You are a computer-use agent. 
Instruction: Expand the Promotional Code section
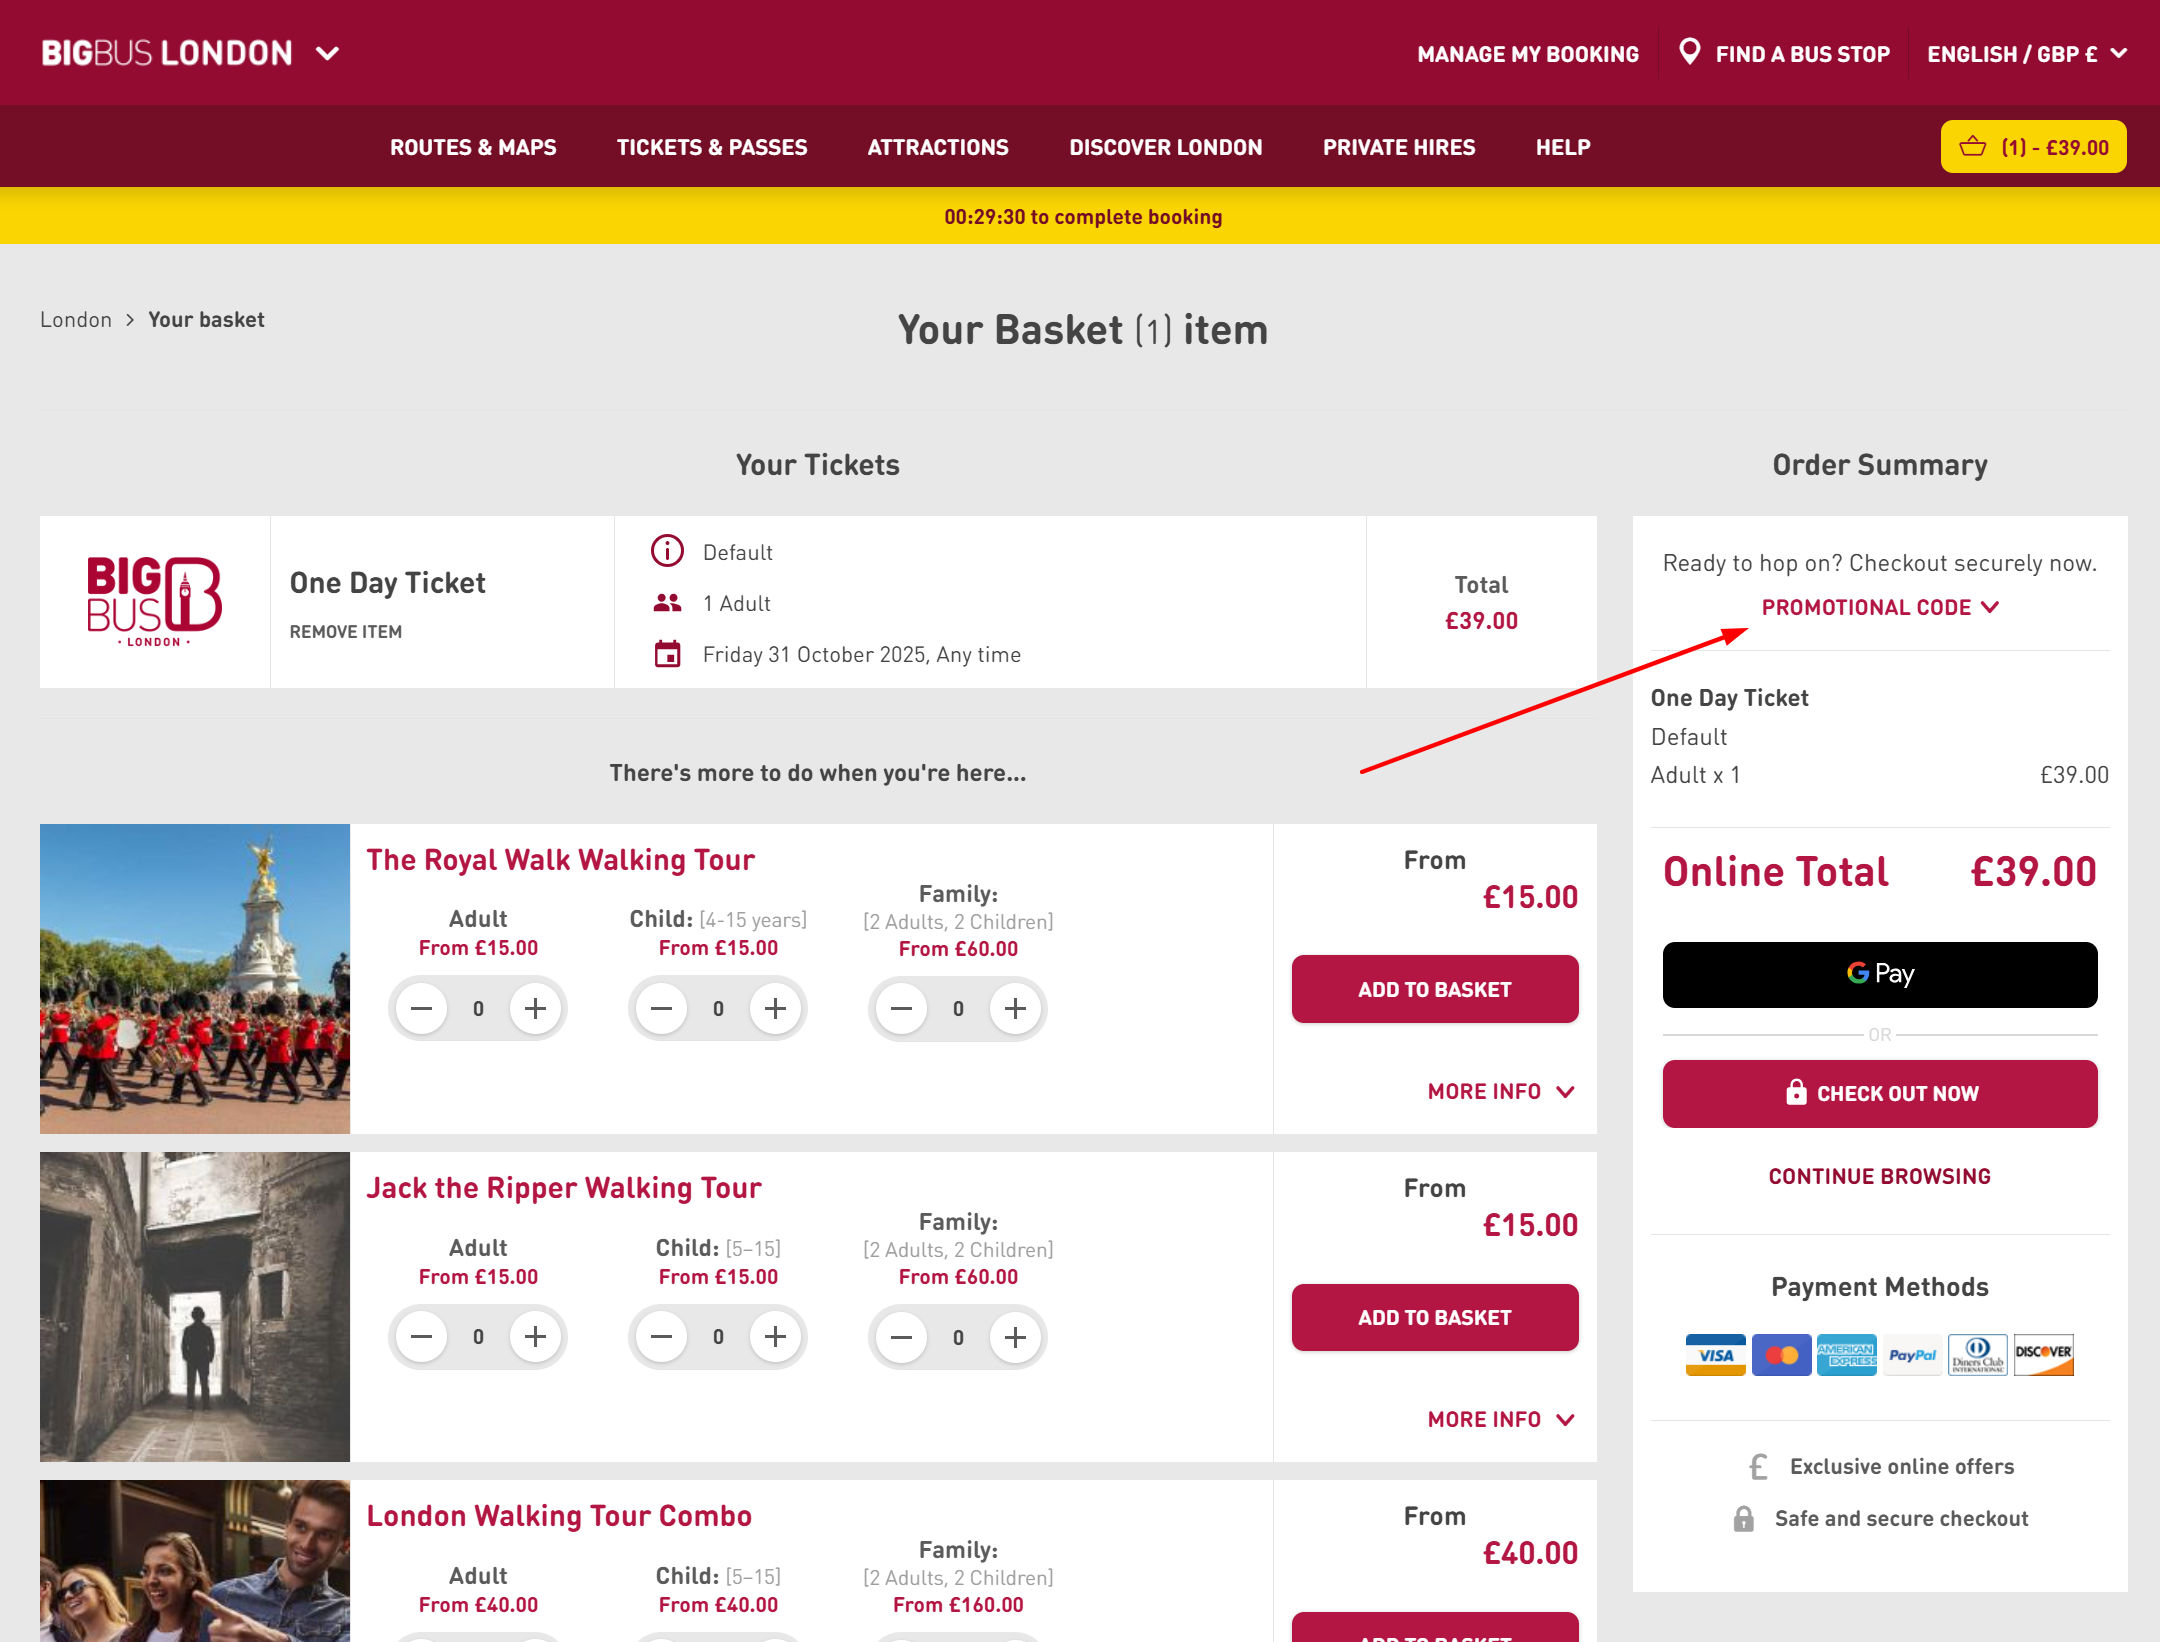1879,606
